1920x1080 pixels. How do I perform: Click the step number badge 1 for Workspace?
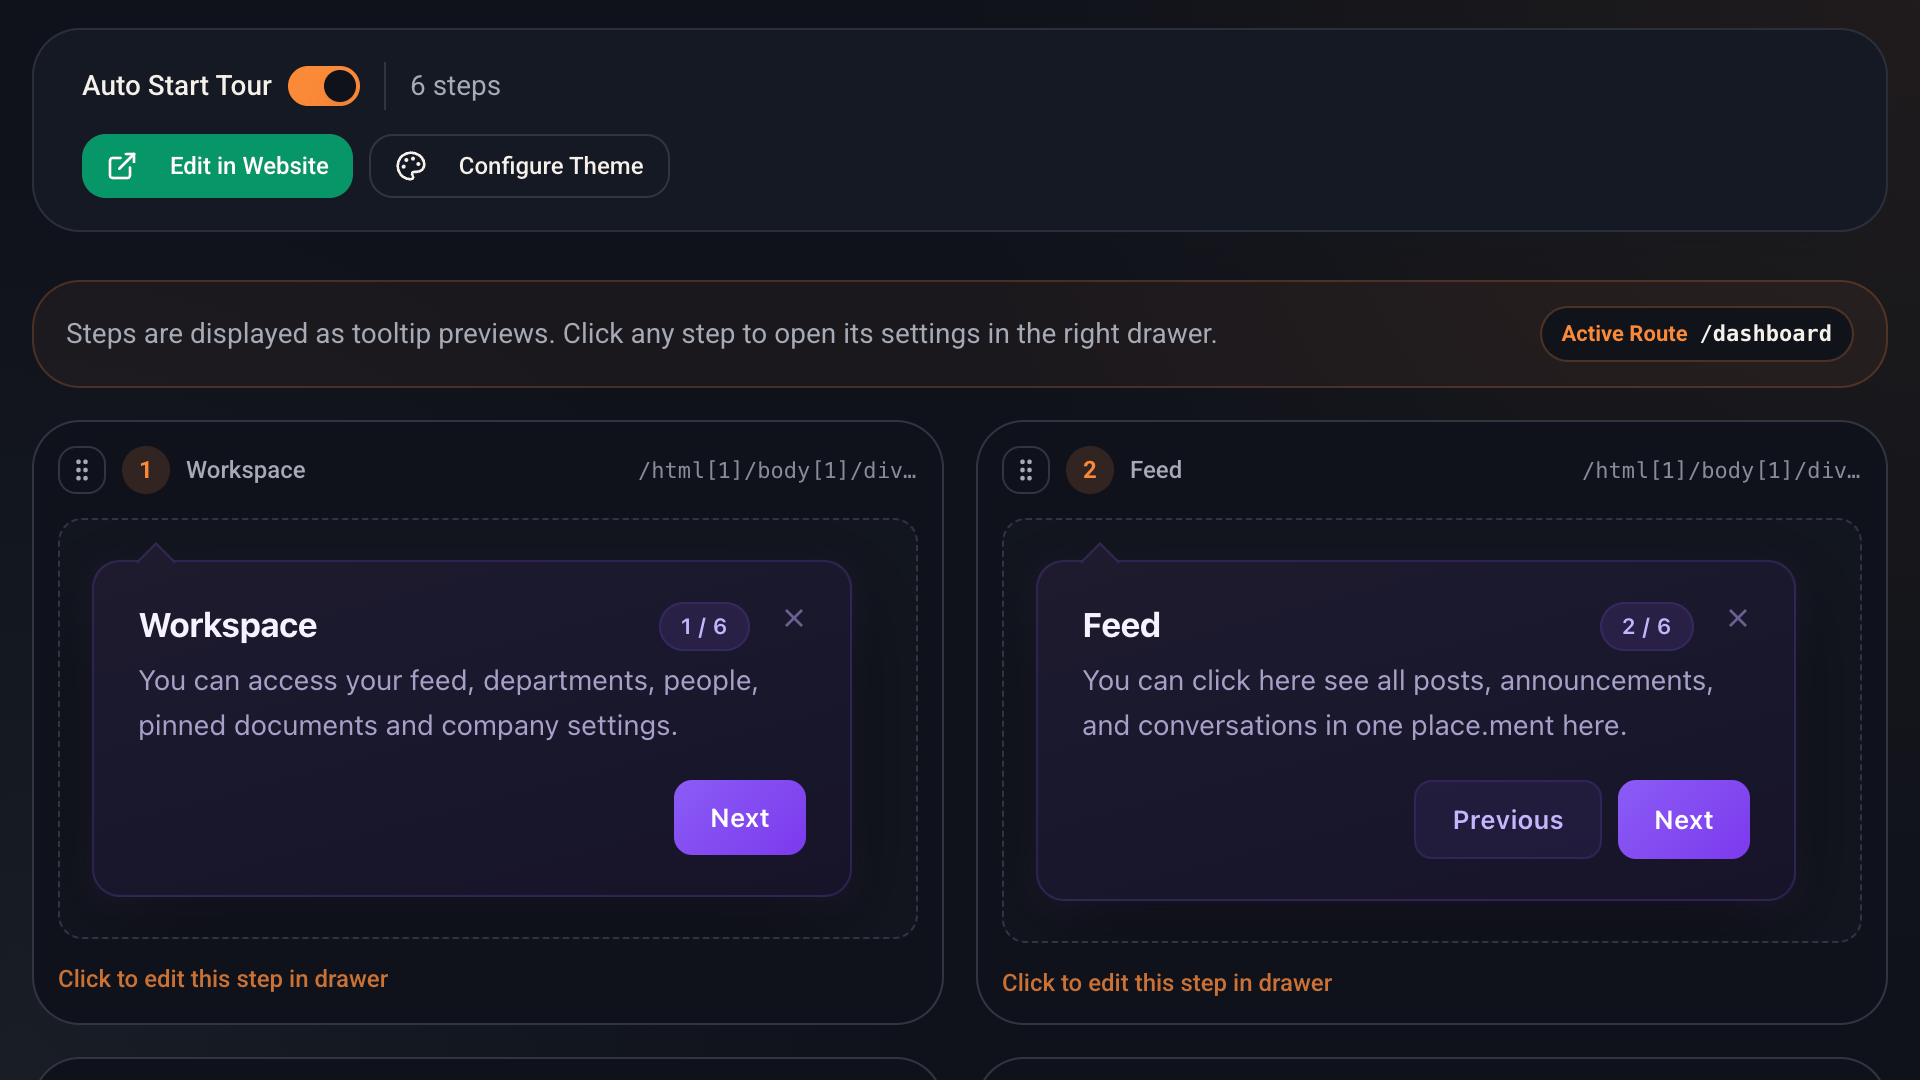click(146, 469)
